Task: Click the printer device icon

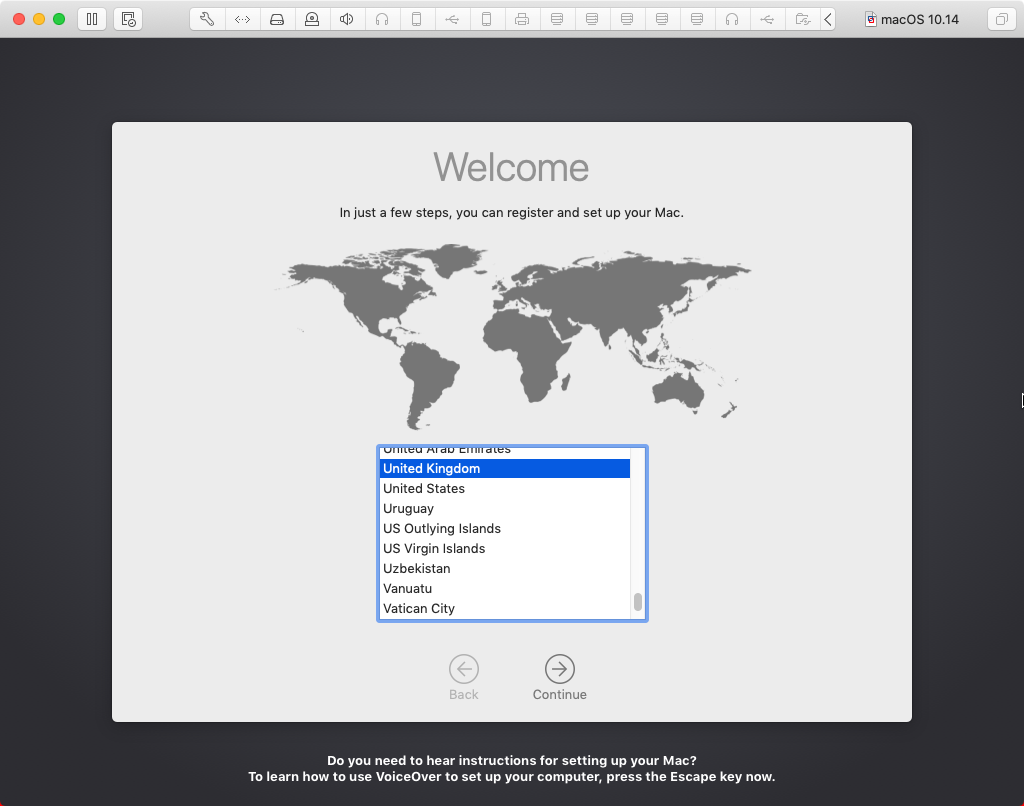Action: (522, 19)
